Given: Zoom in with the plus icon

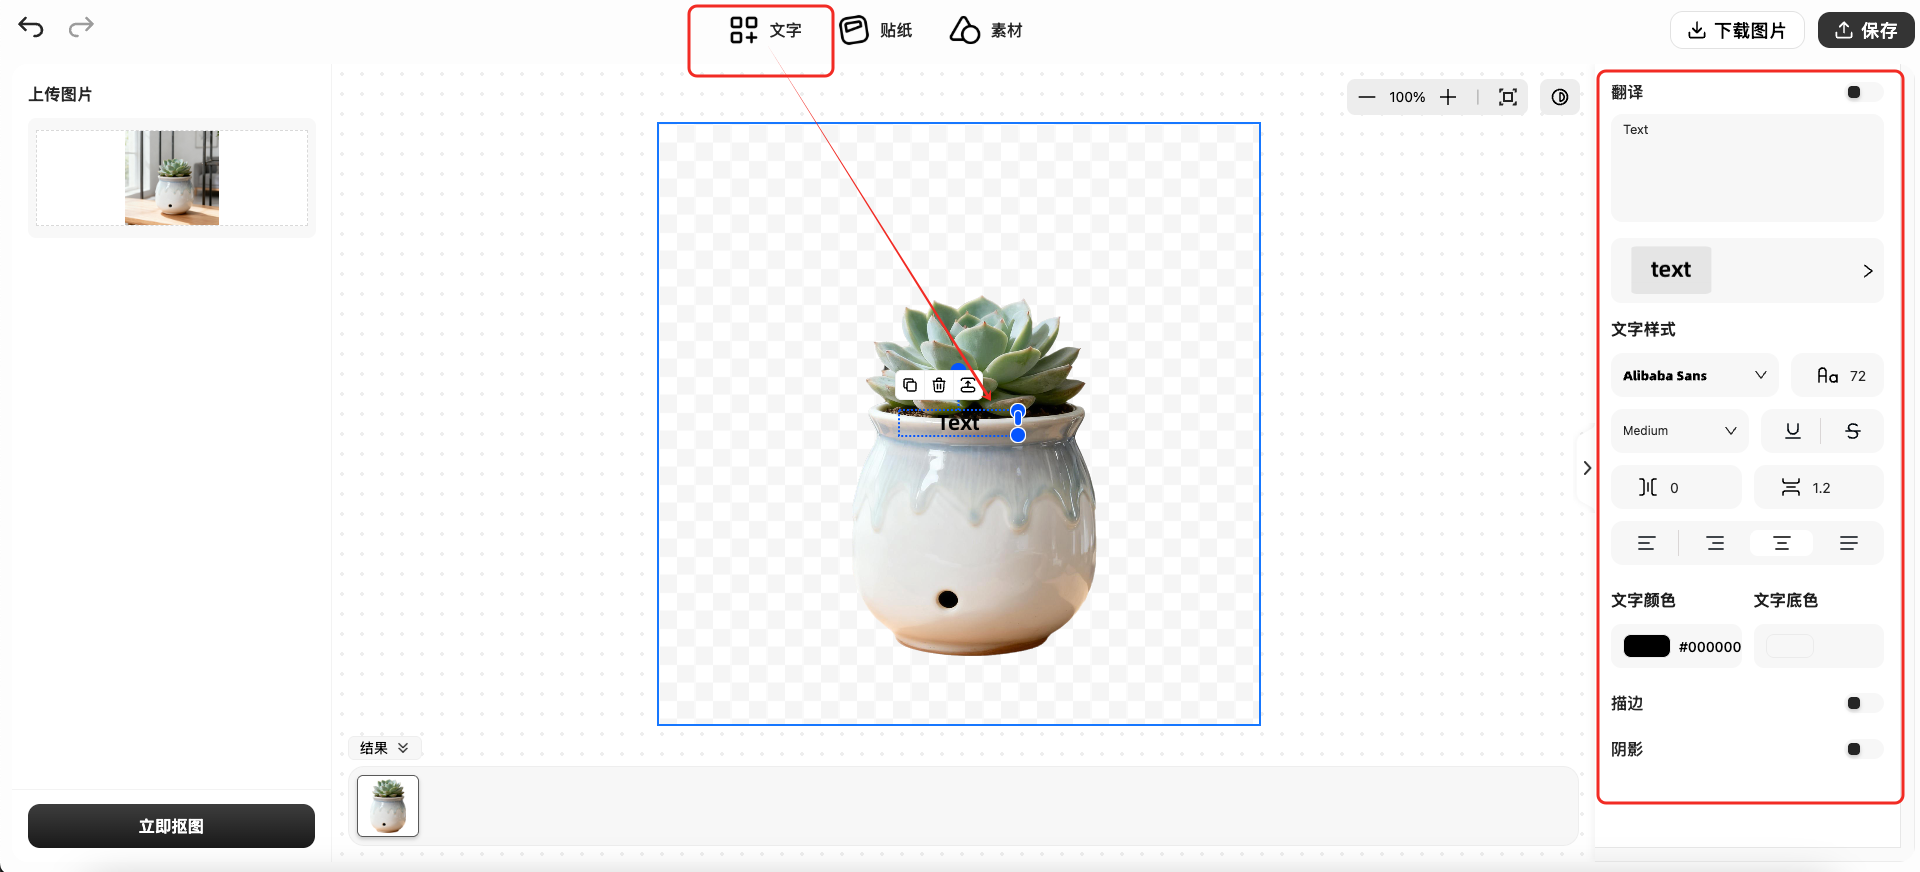Looking at the screenshot, I should 1448,97.
